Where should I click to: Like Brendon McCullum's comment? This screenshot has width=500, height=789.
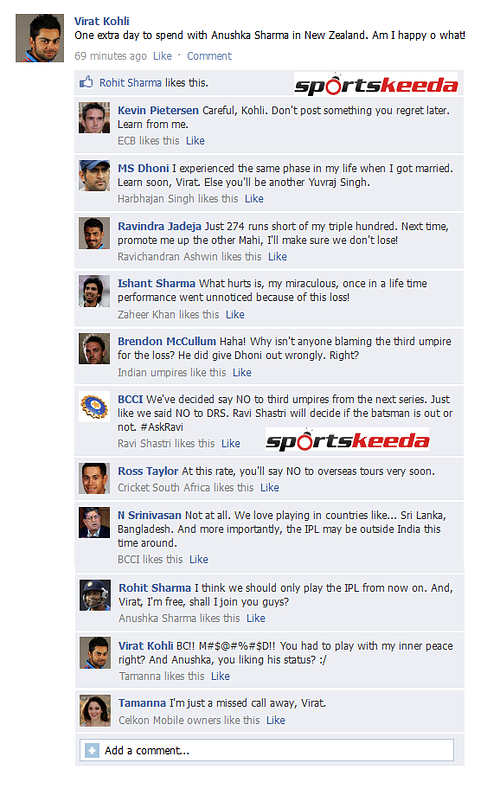tap(242, 372)
